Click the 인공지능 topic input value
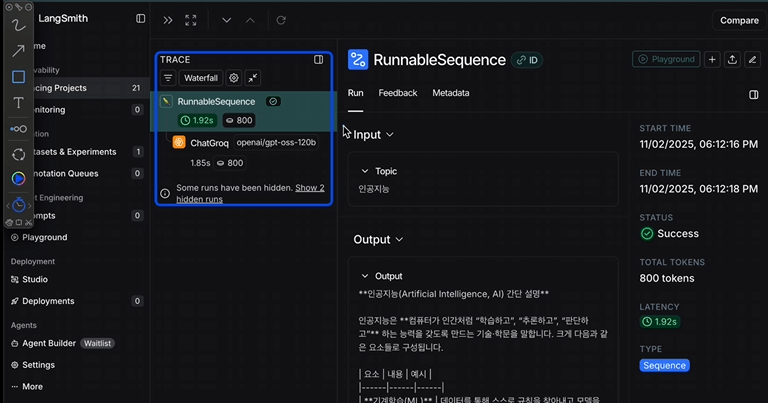Image resolution: width=768 pixels, height=403 pixels. [374, 189]
